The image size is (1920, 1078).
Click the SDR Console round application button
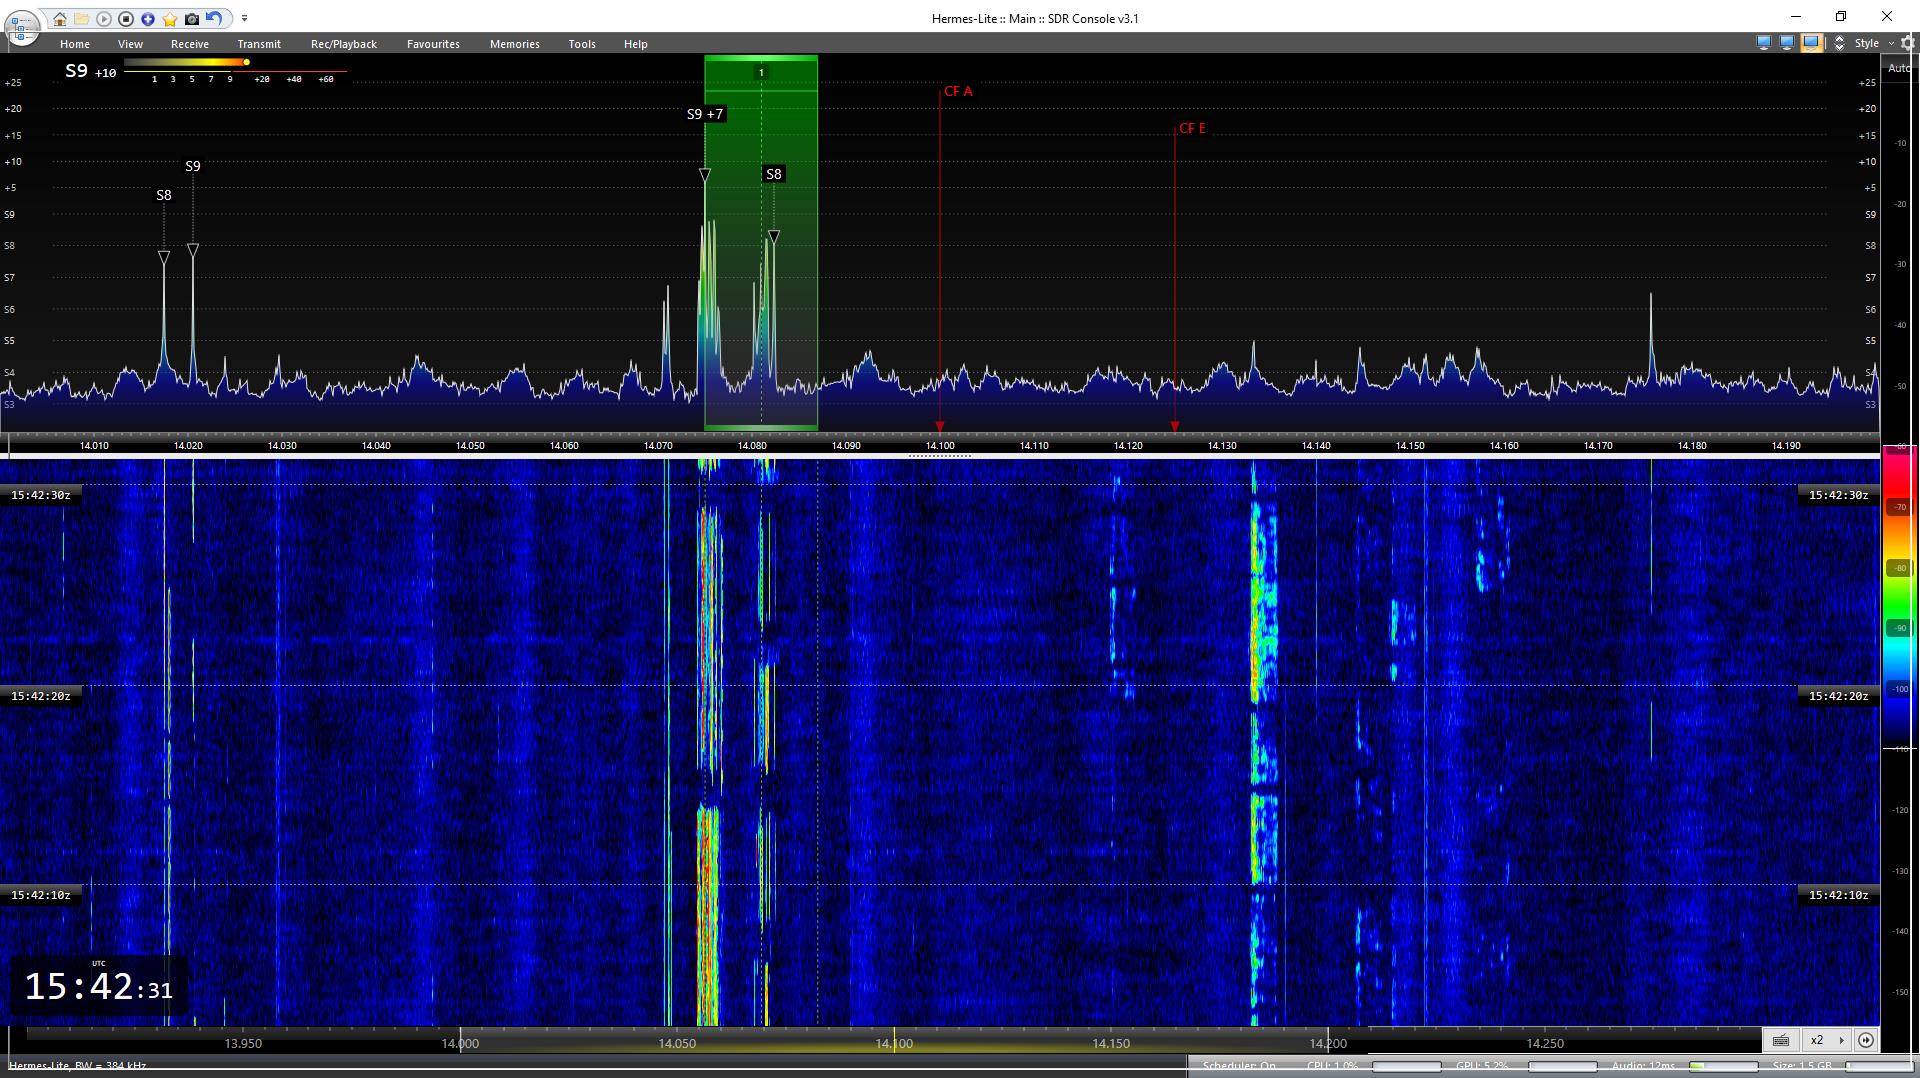click(x=22, y=28)
